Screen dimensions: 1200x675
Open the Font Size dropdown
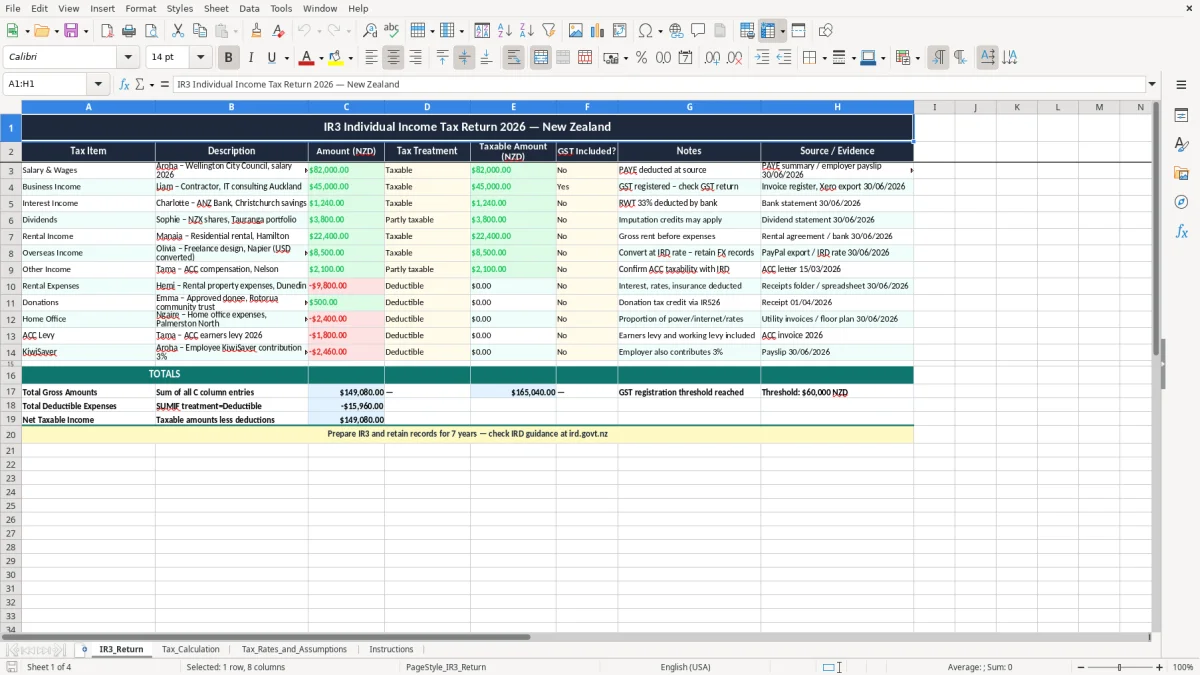[x=200, y=58]
